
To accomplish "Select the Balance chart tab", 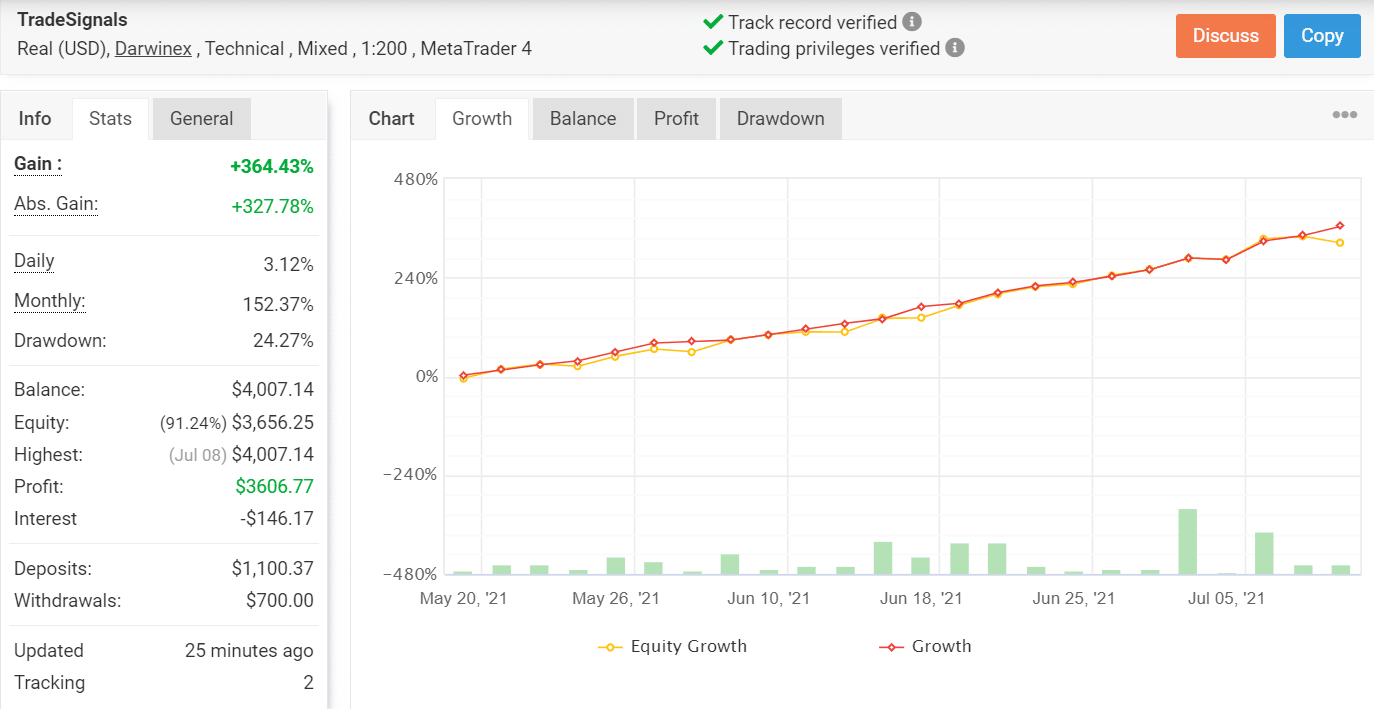I will [x=582, y=118].
